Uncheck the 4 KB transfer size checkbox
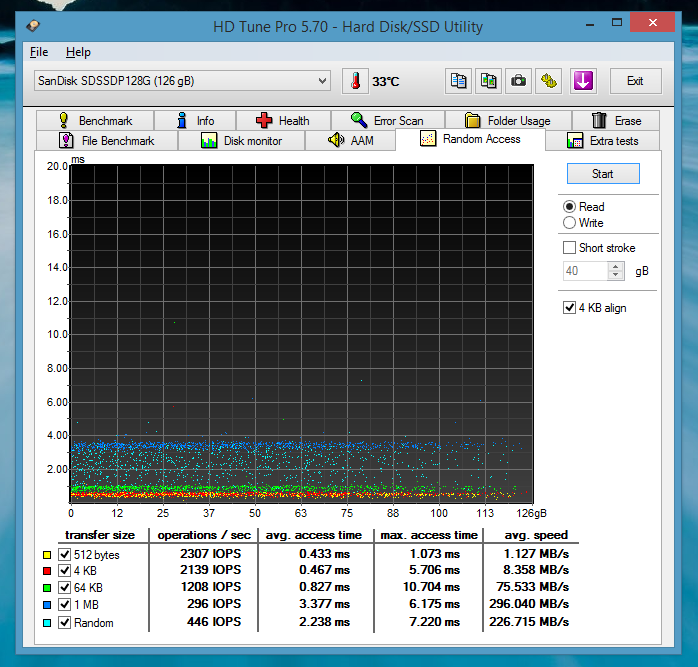The width and height of the screenshot is (698, 667). point(65,570)
